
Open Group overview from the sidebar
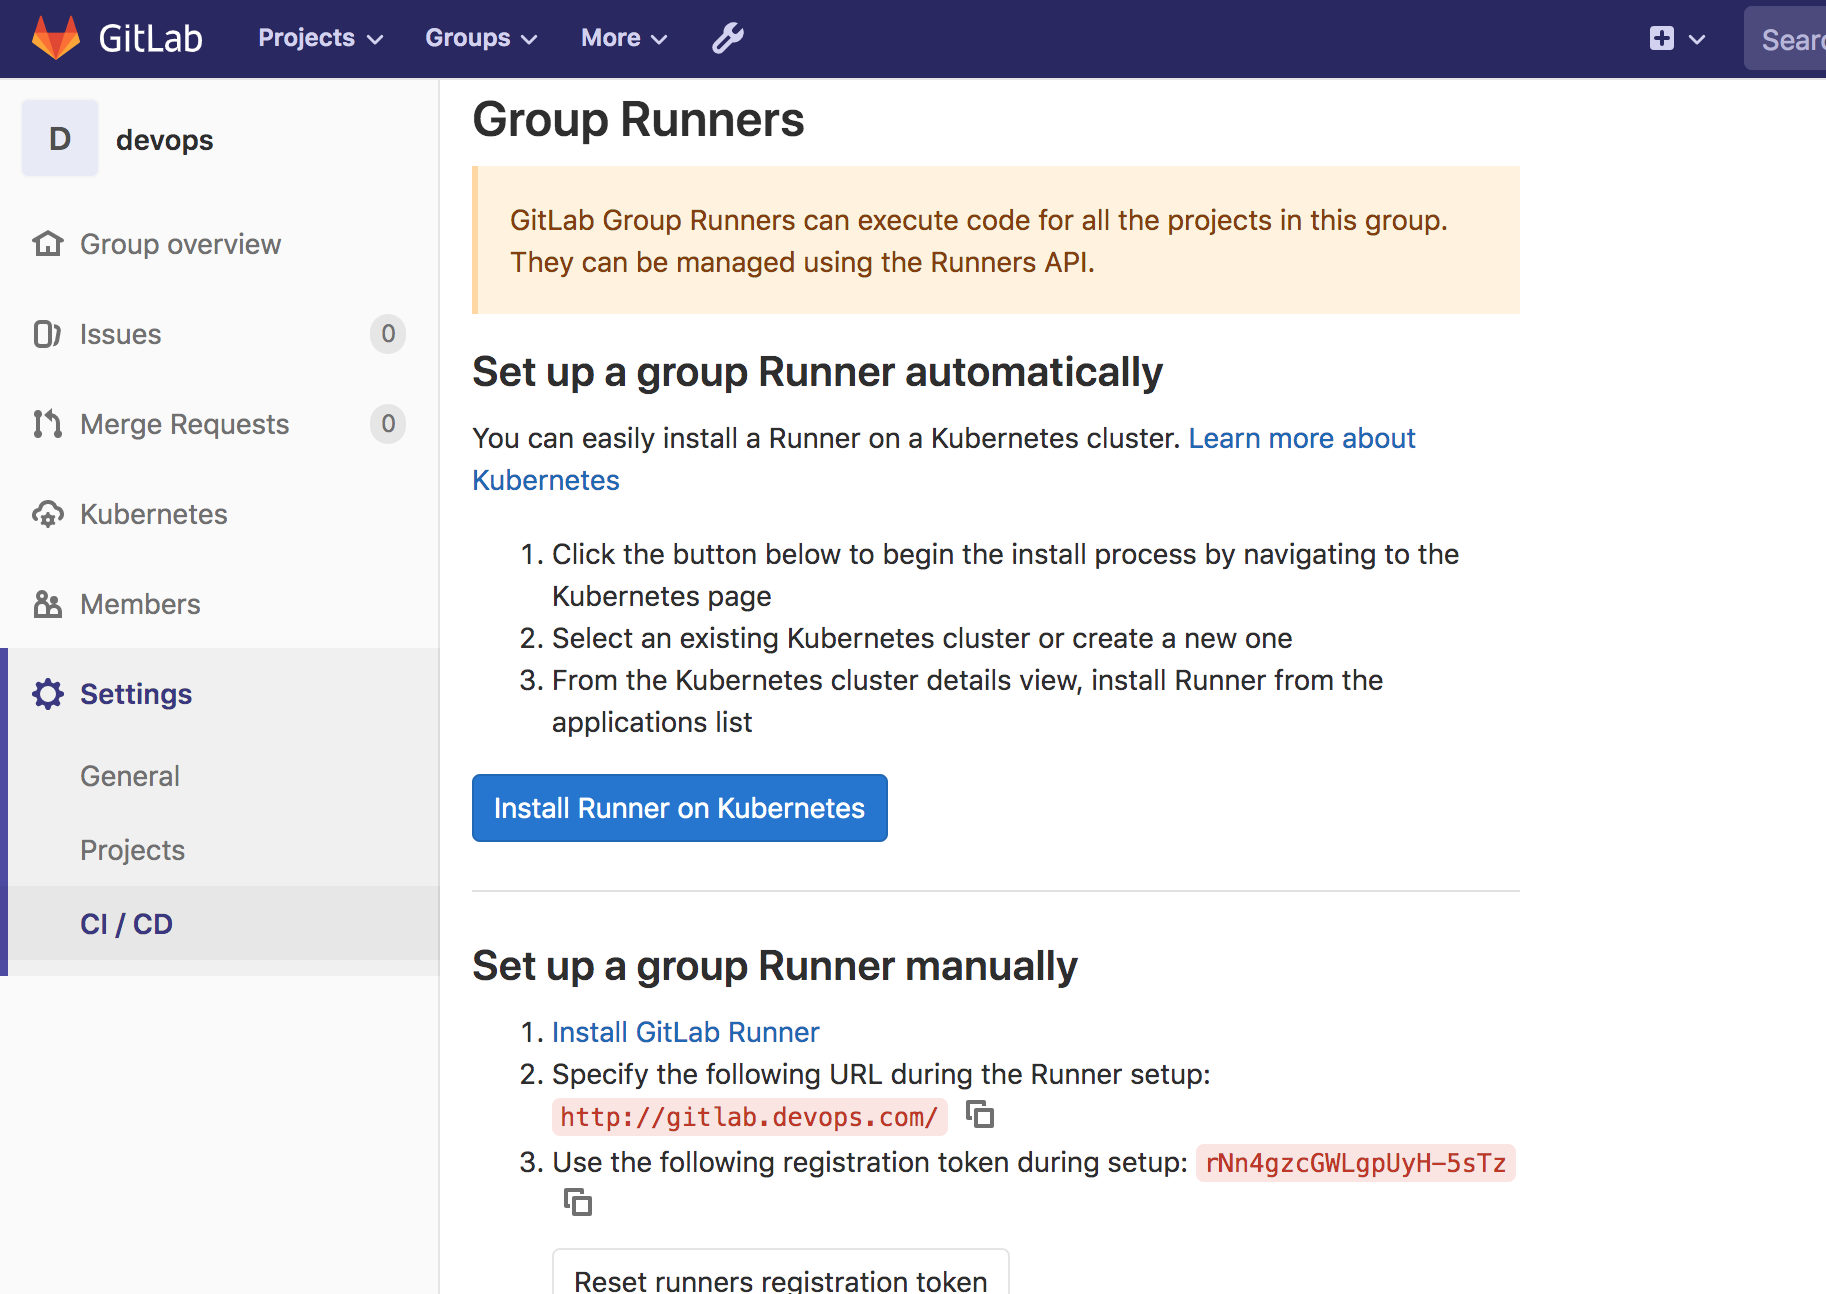180,244
